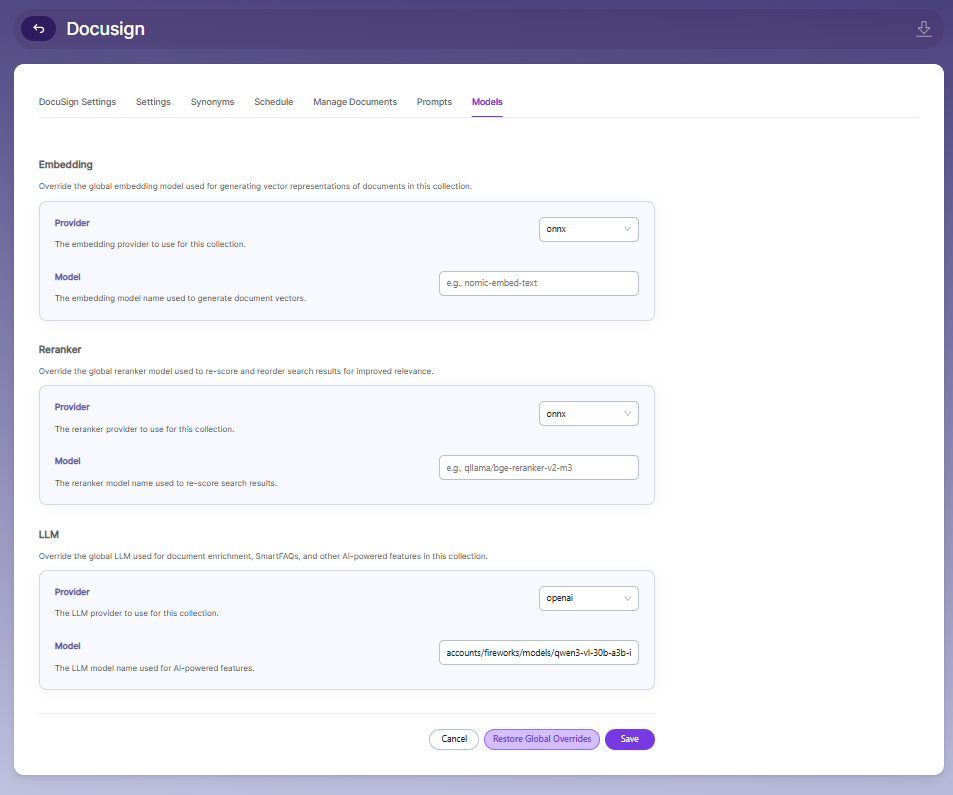Image resolution: width=953 pixels, height=795 pixels.
Task: Expand the Reranker provider dropdown
Action: 588,413
